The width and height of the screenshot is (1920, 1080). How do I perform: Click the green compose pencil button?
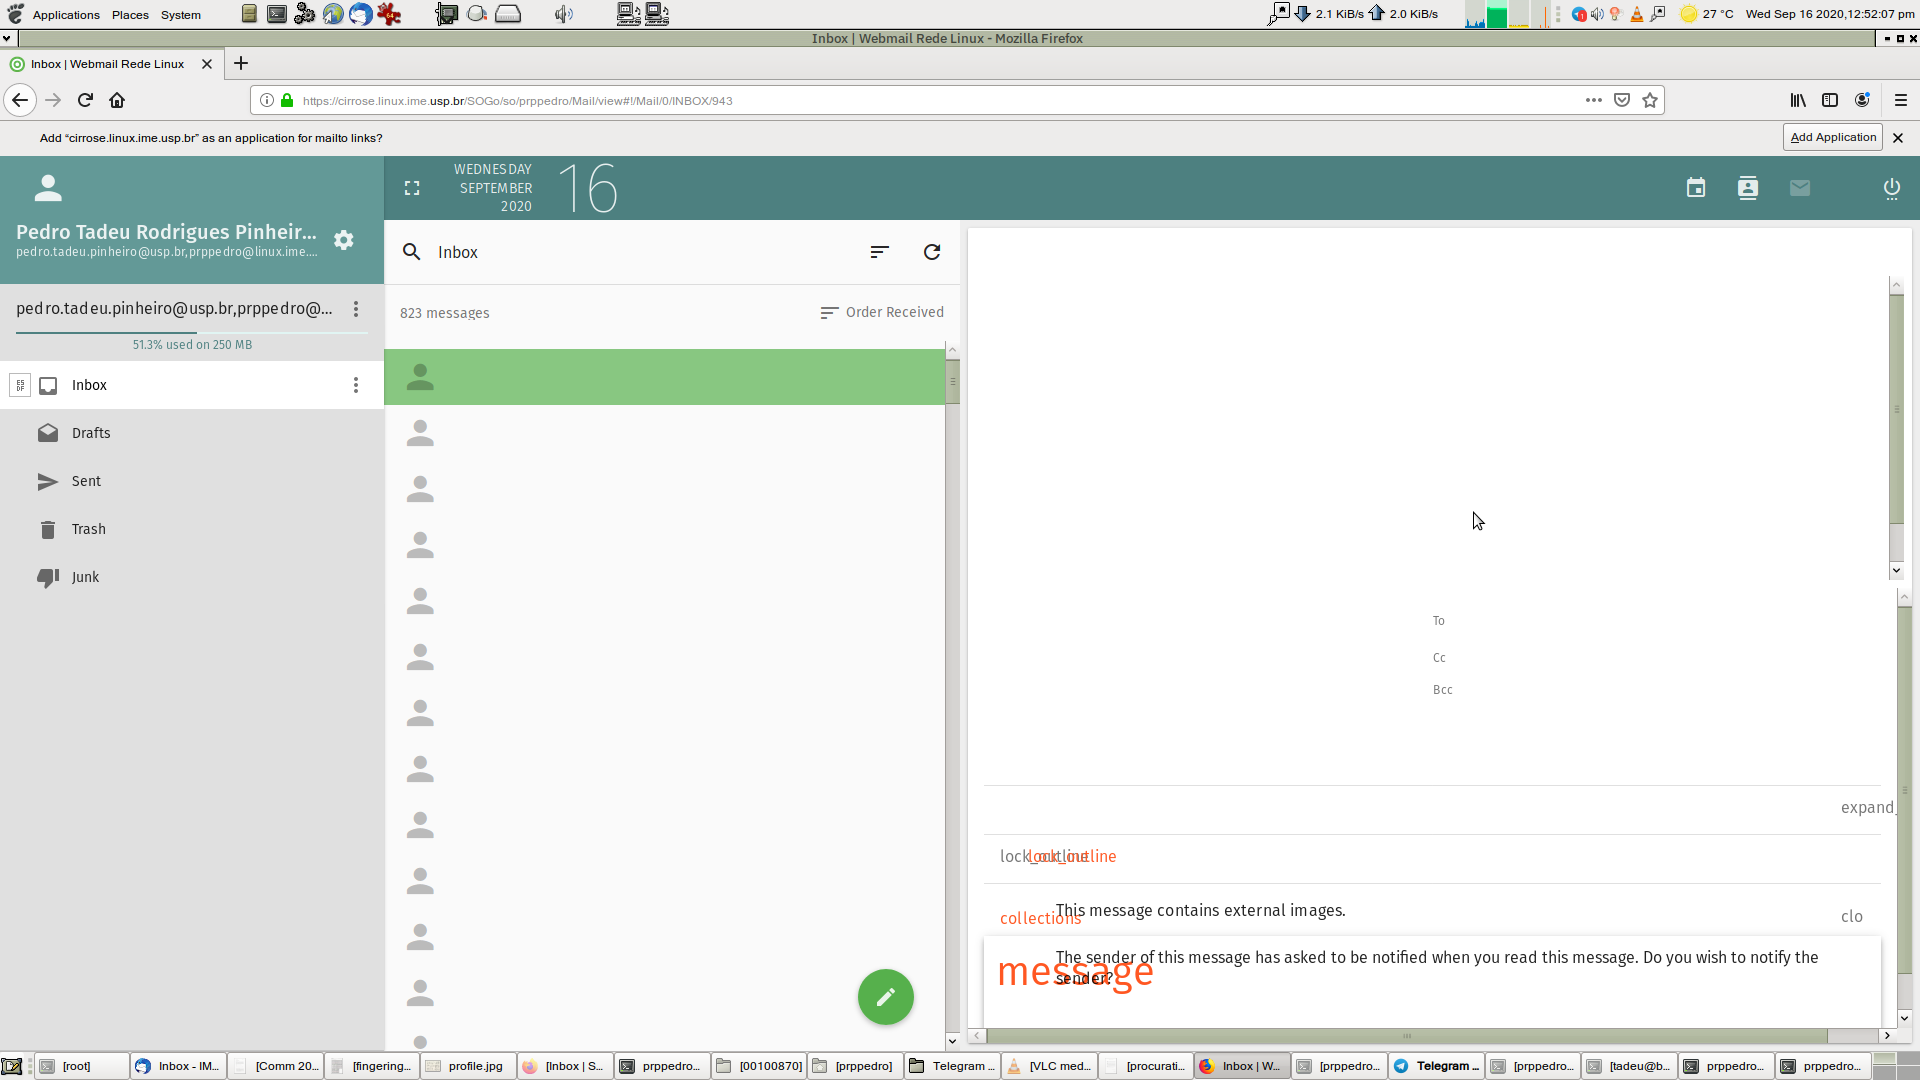[x=885, y=997]
